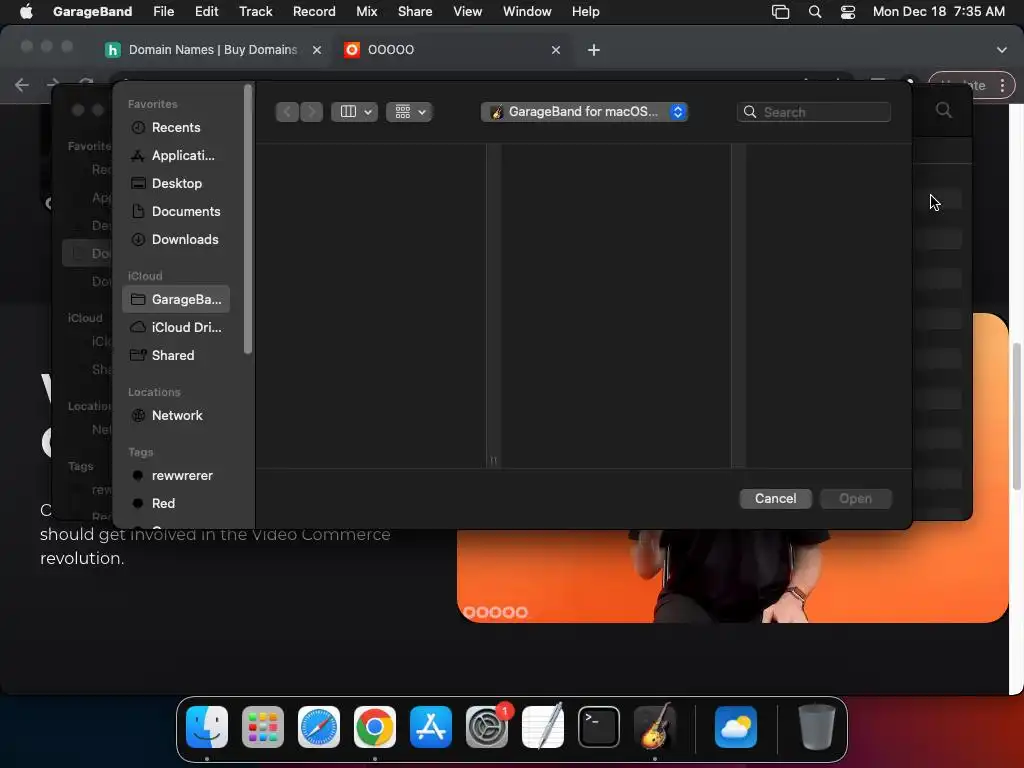1024x768 pixels.
Task: Open the Share menu
Action: (415, 11)
